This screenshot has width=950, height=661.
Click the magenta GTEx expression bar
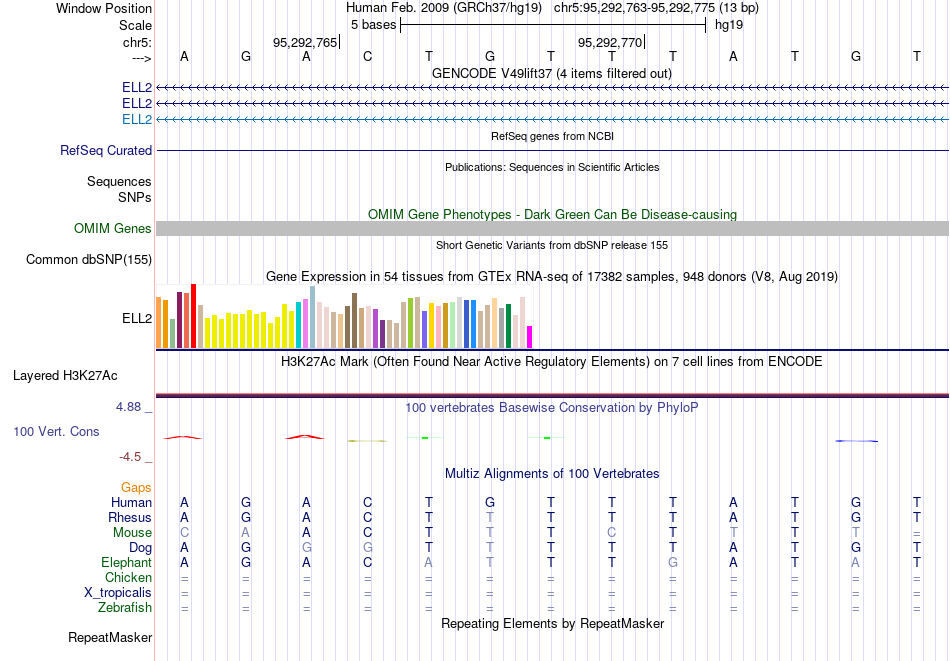[x=530, y=337]
